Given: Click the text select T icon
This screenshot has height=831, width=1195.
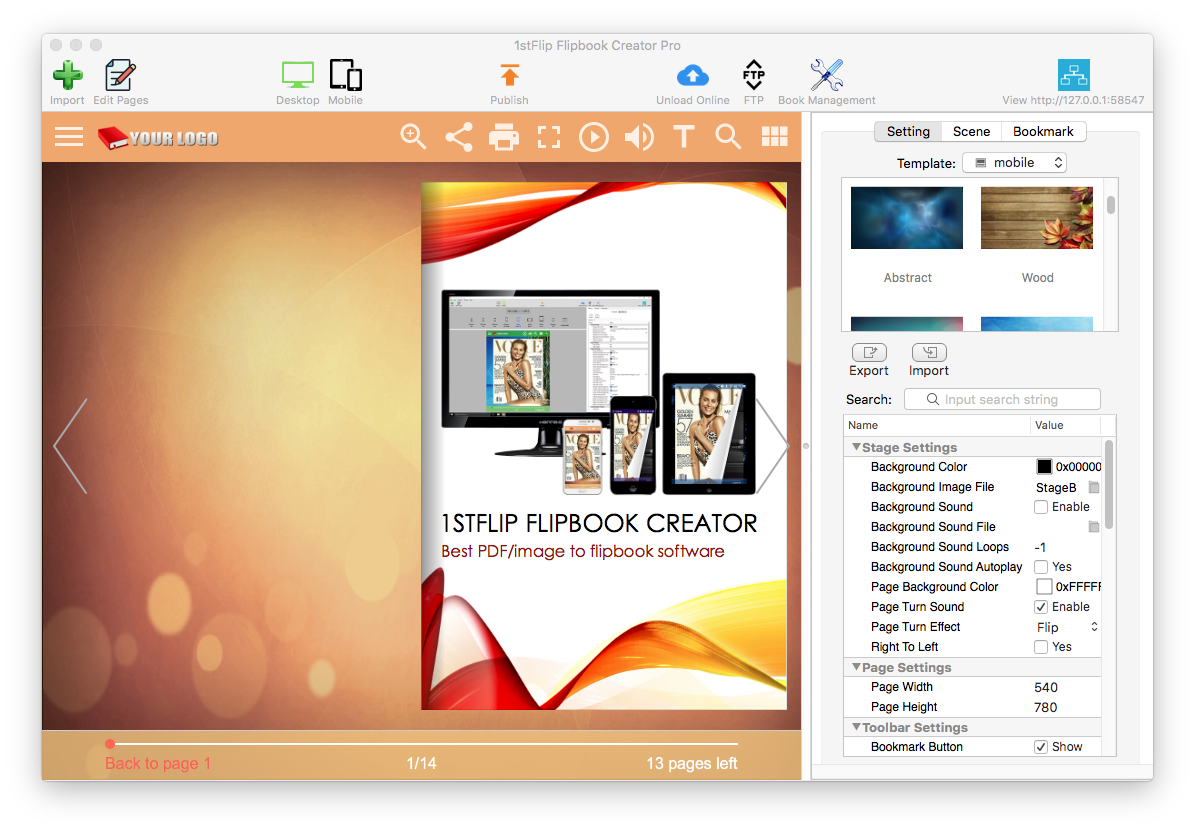Looking at the screenshot, I should [684, 137].
